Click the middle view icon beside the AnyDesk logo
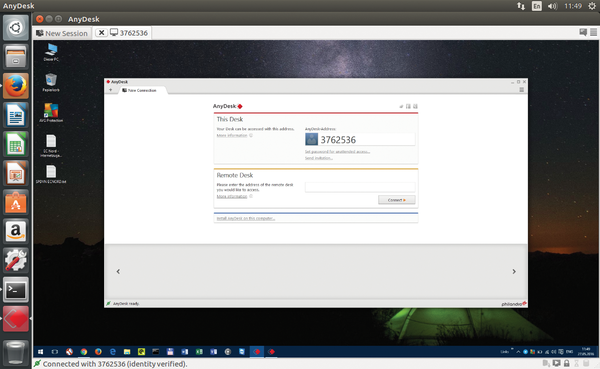This screenshot has width=600, height=369. 408,106
